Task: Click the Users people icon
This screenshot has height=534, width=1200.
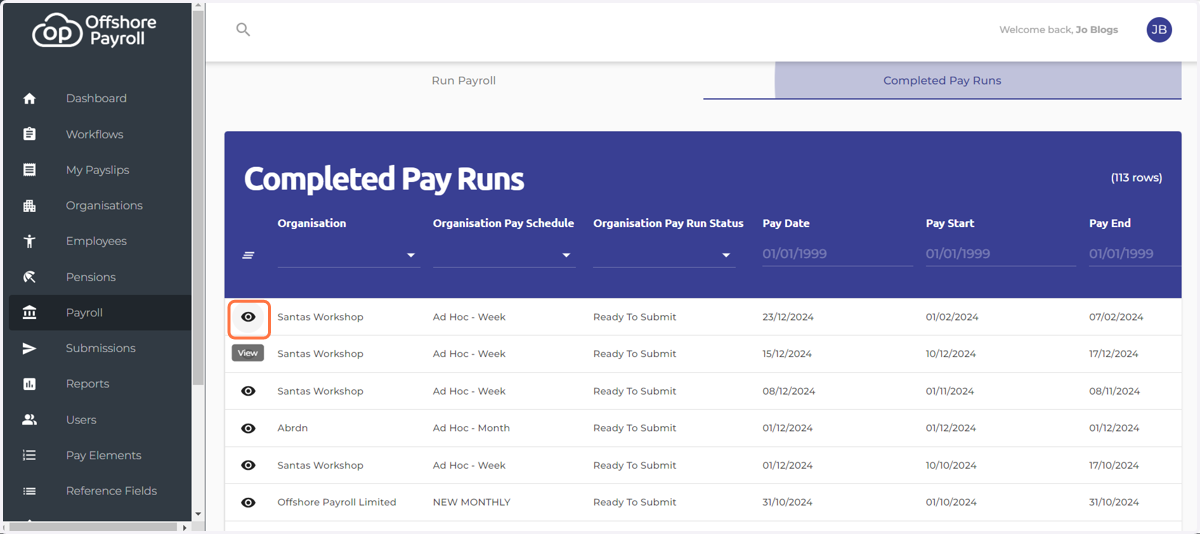Action: click(29, 420)
